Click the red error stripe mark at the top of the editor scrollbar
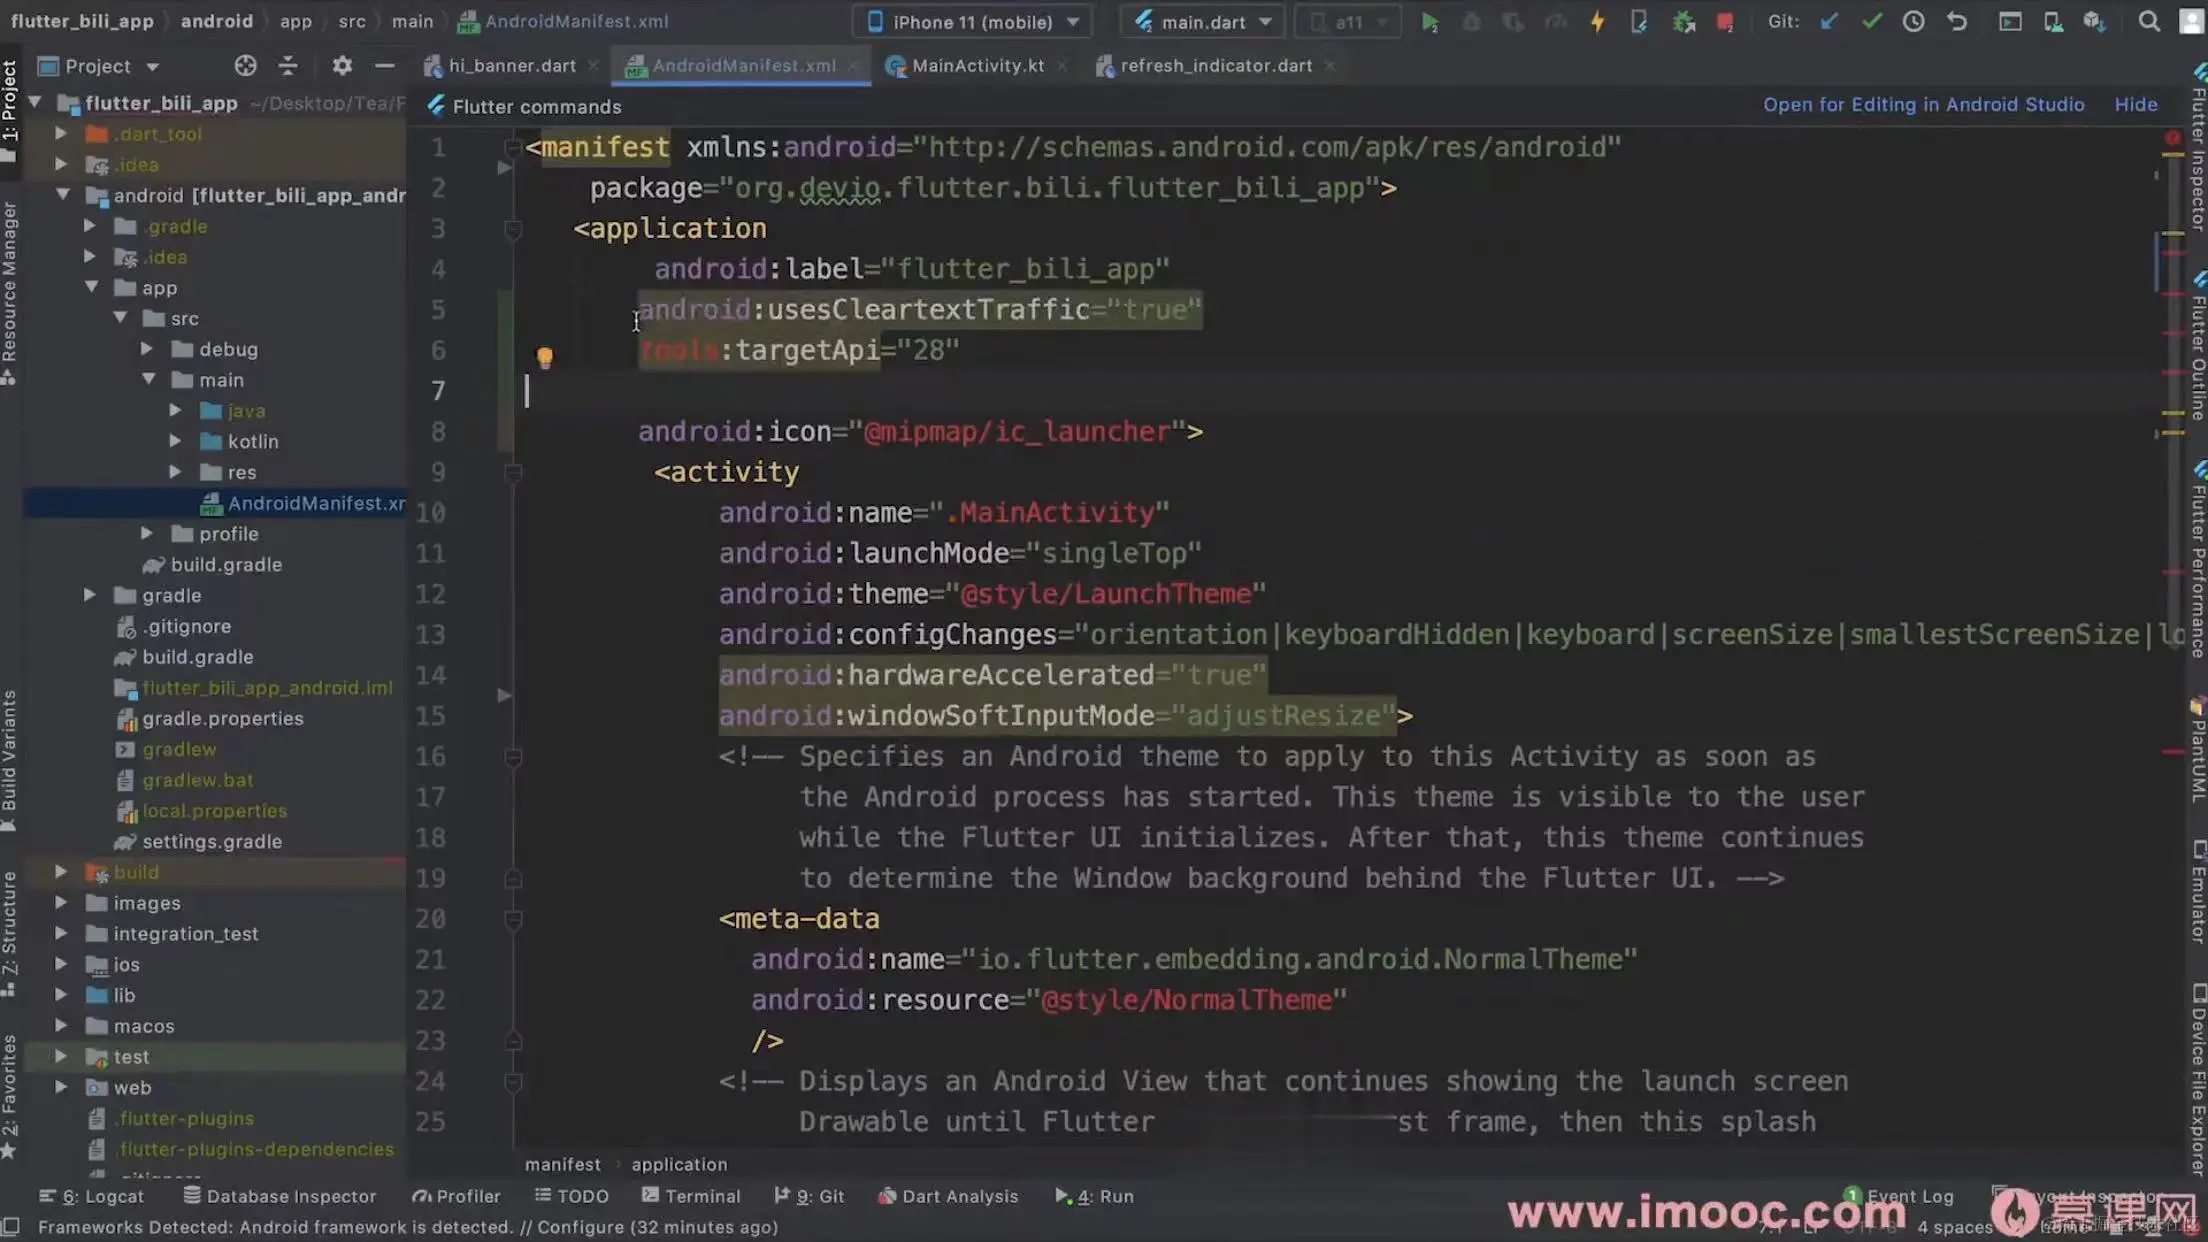2208x1242 pixels. pos(2172,138)
